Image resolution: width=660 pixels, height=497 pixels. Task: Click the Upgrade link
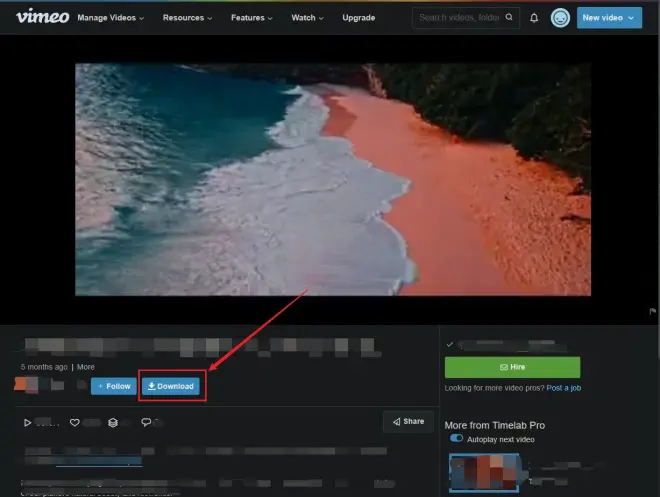coord(359,18)
